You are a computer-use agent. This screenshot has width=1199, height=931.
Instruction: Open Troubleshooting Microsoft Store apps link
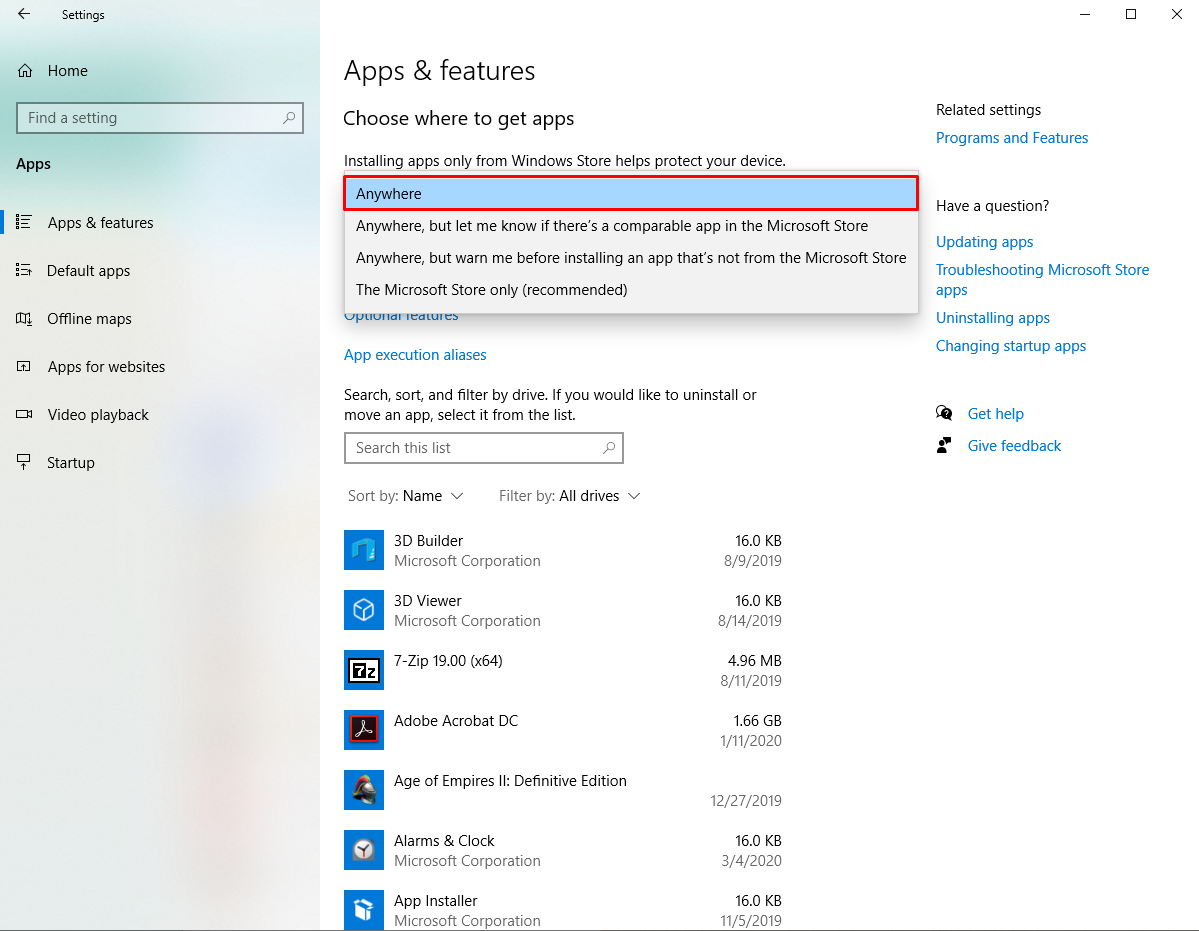(1042, 280)
